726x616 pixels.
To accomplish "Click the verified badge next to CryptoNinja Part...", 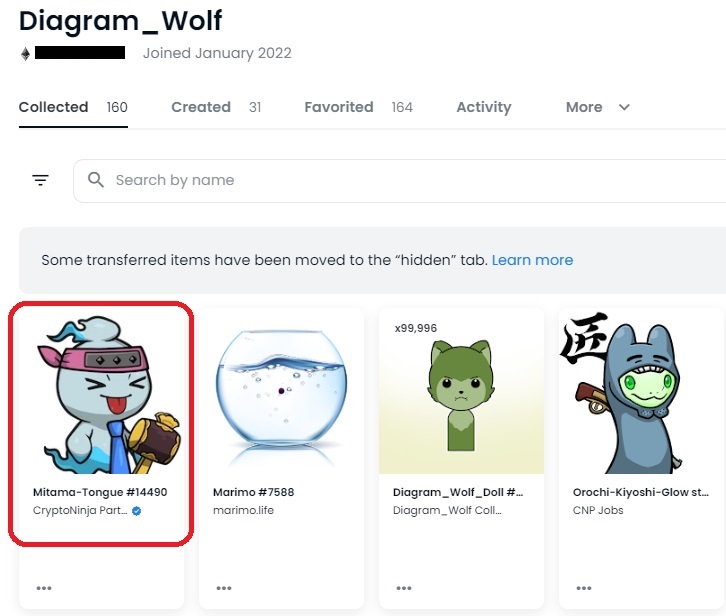I will (137, 511).
